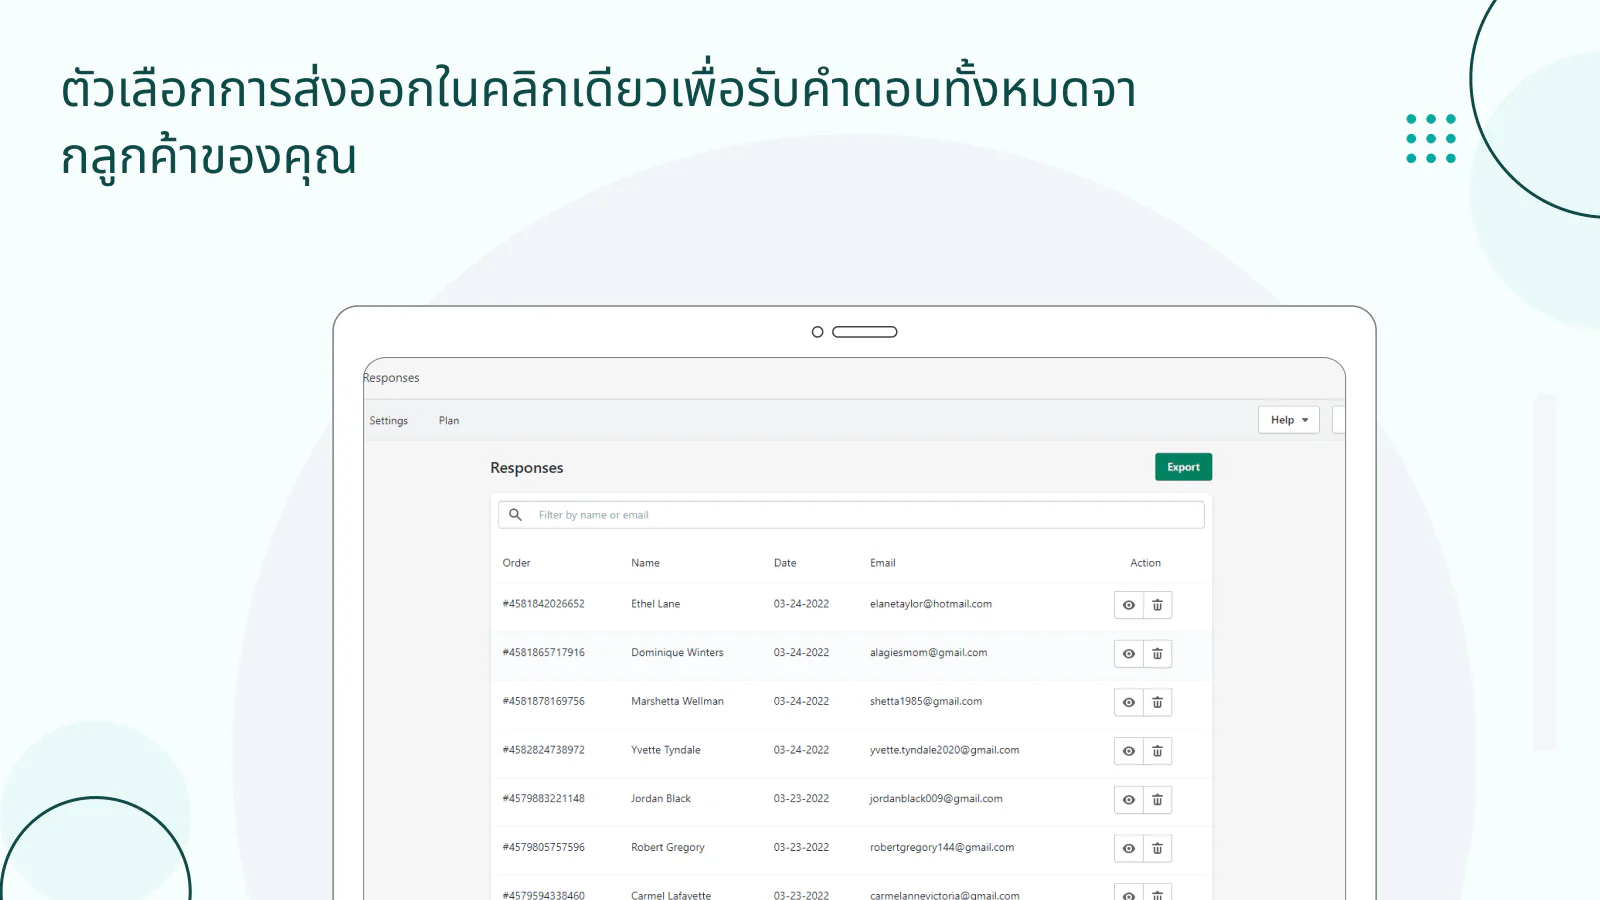
Task: Click the name Yvette Tyndale
Action: 666,750
